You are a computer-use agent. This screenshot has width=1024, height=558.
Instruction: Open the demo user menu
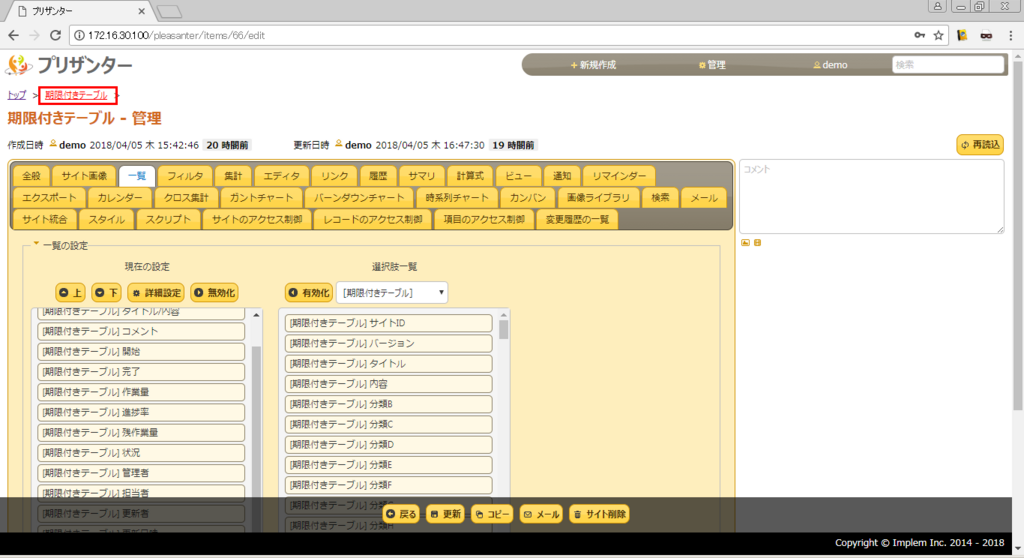pos(830,65)
